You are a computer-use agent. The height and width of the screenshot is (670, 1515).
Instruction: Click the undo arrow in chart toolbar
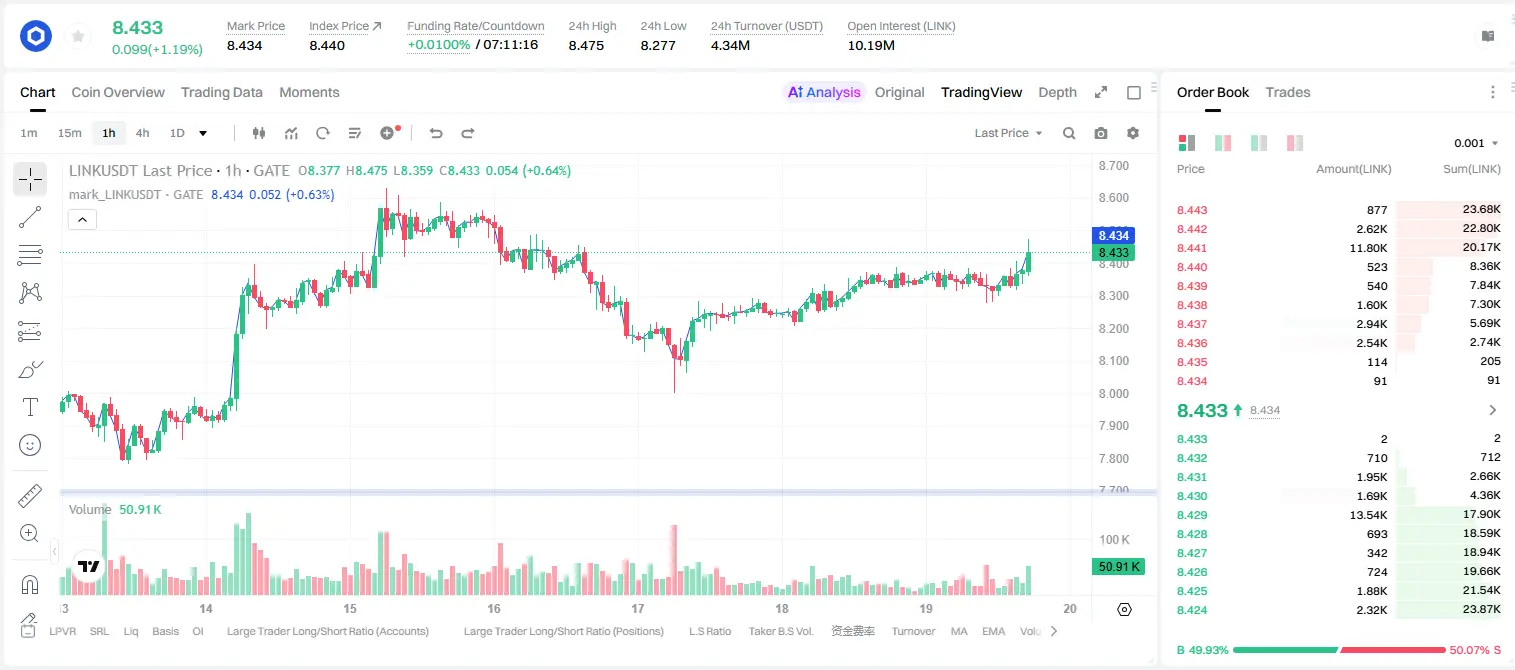click(436, 133)
